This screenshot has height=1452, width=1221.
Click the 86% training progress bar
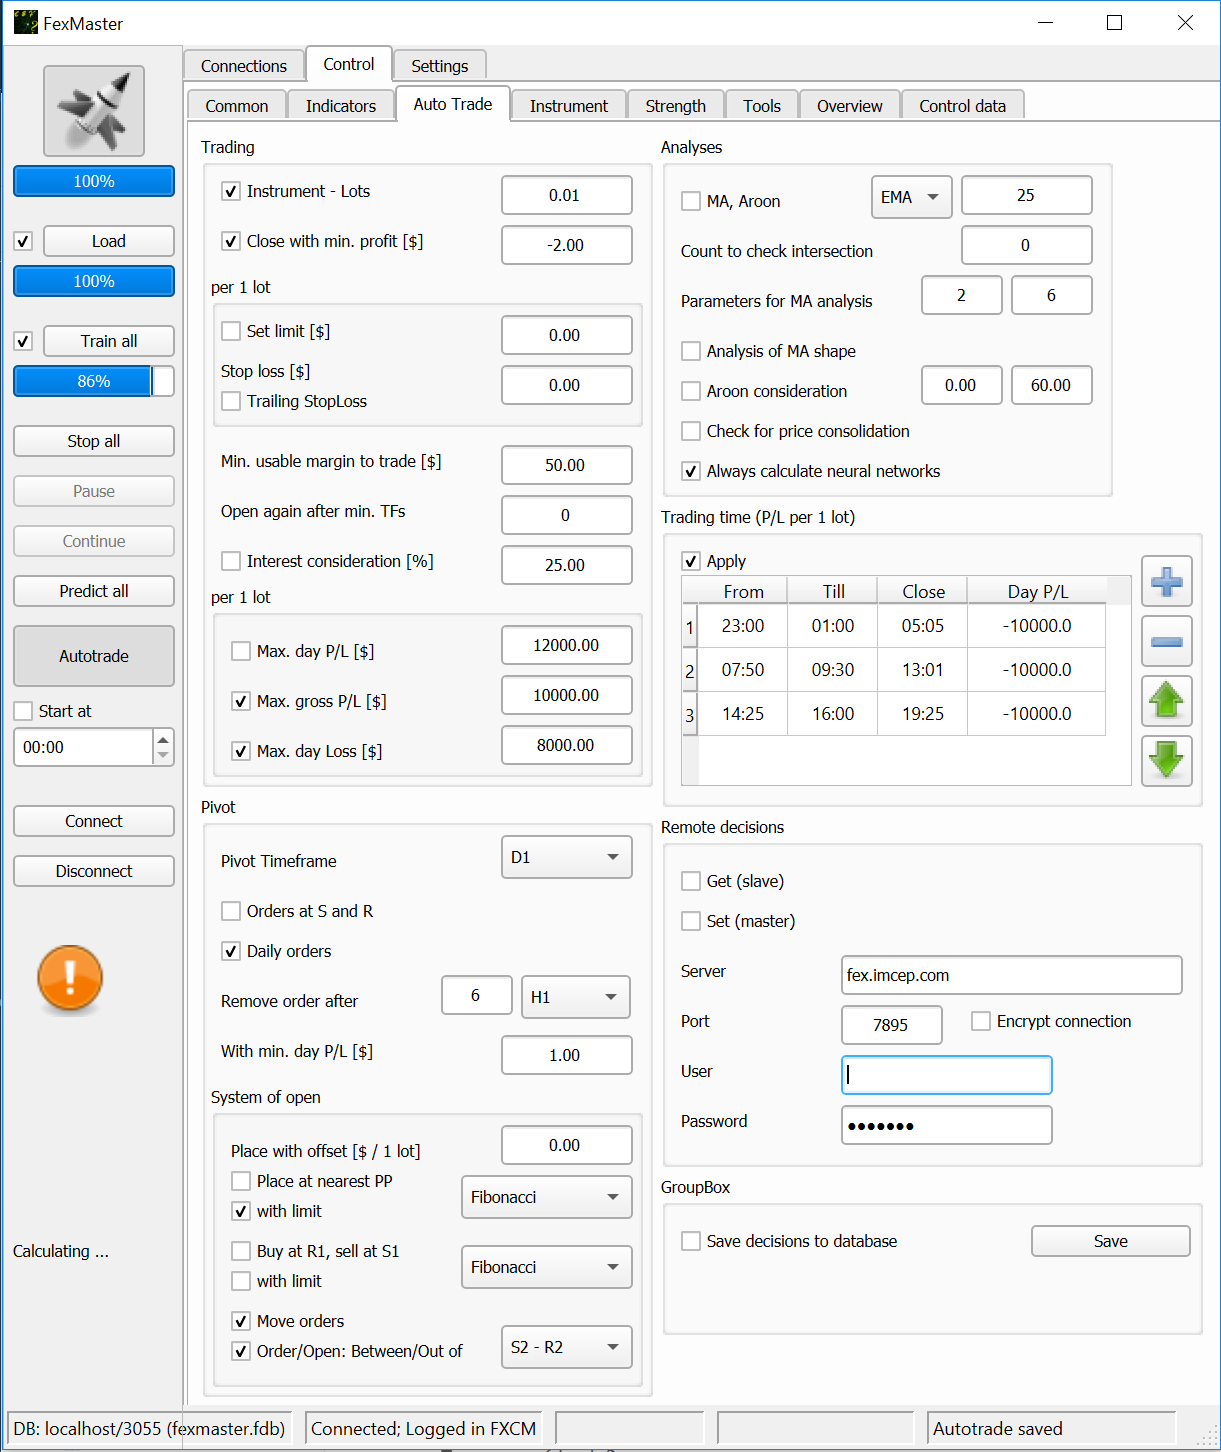click(94, 381)
